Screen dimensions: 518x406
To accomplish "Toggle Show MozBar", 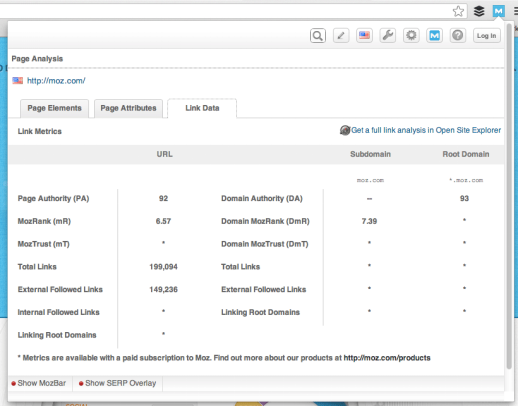I will click(39, 383).
